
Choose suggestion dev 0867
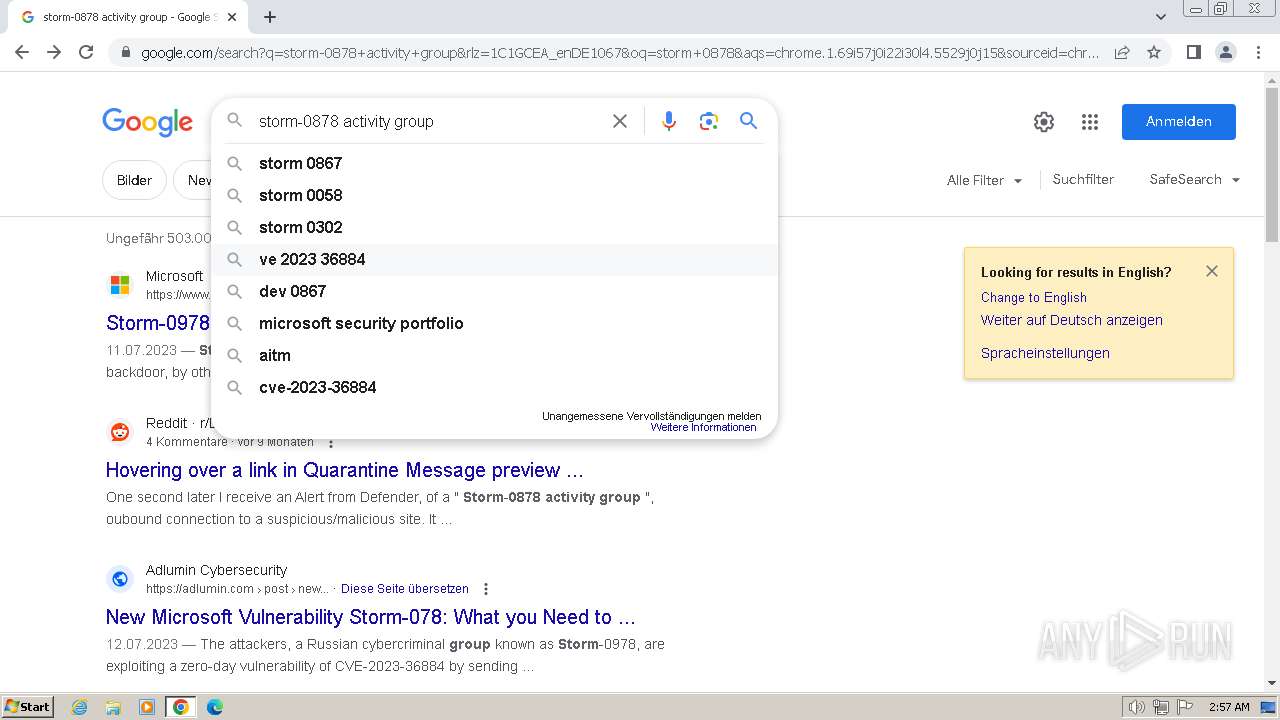[x=495, y=291]
